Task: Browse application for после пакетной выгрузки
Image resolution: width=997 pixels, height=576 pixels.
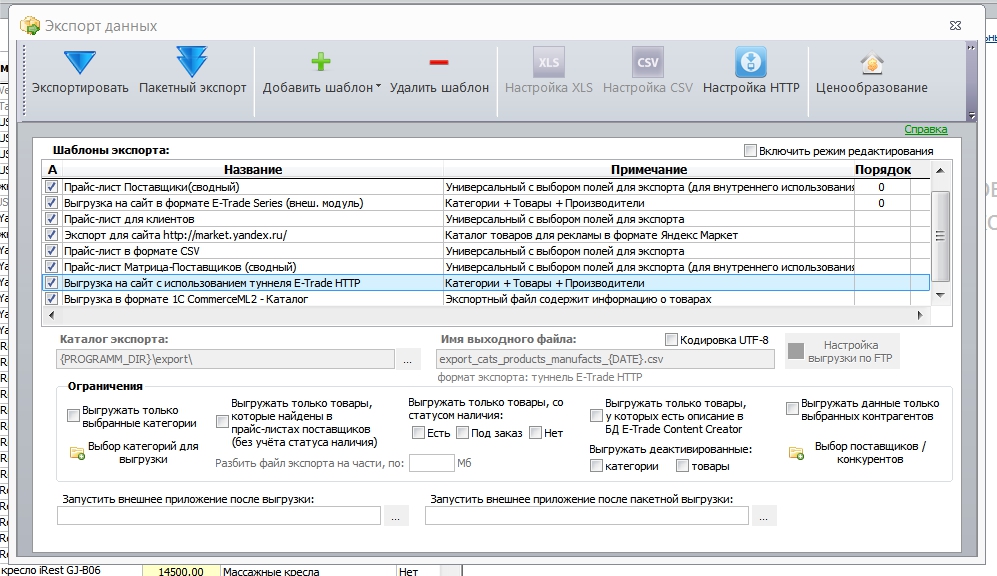Action: (x=764, y=516)
